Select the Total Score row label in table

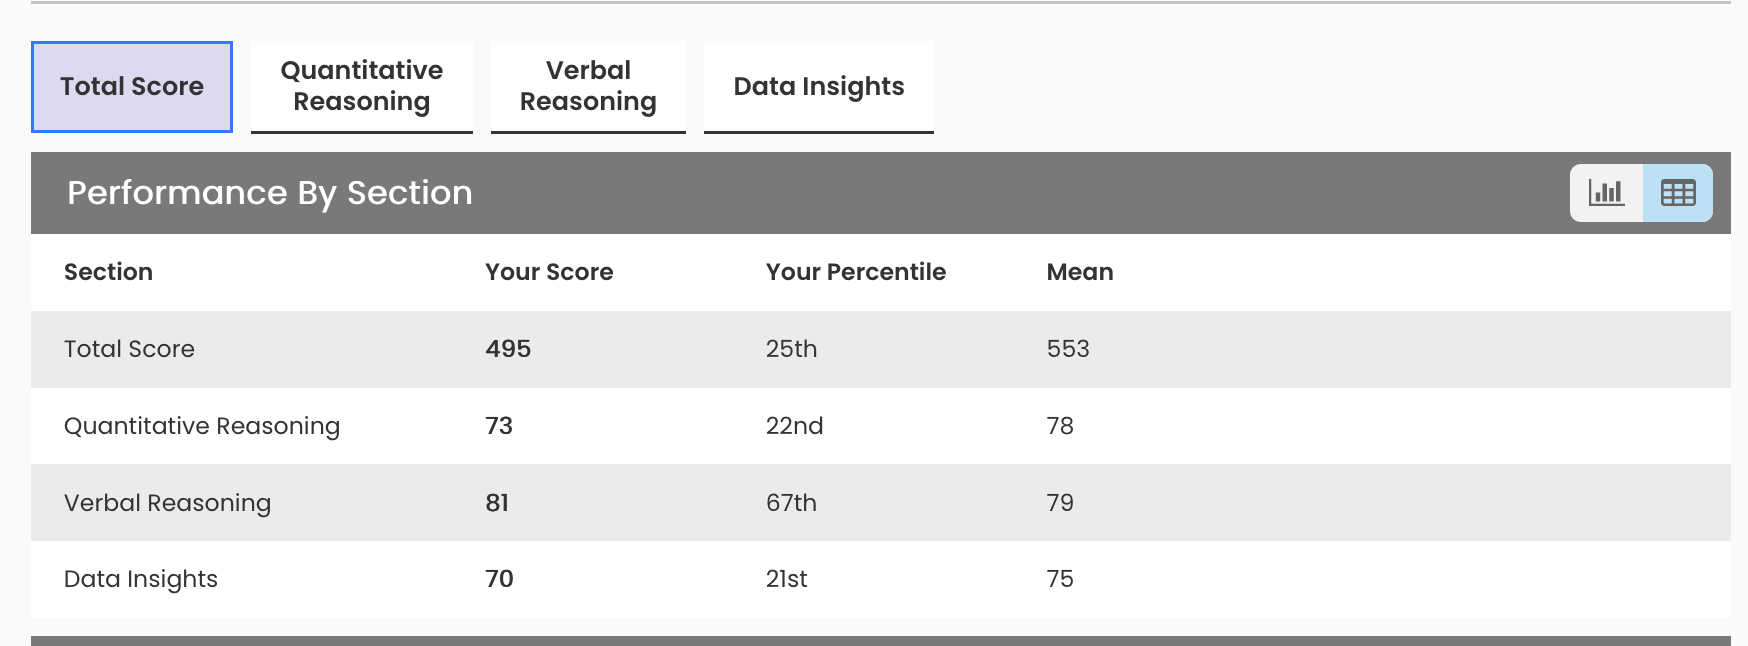click(x=129, y=349)
